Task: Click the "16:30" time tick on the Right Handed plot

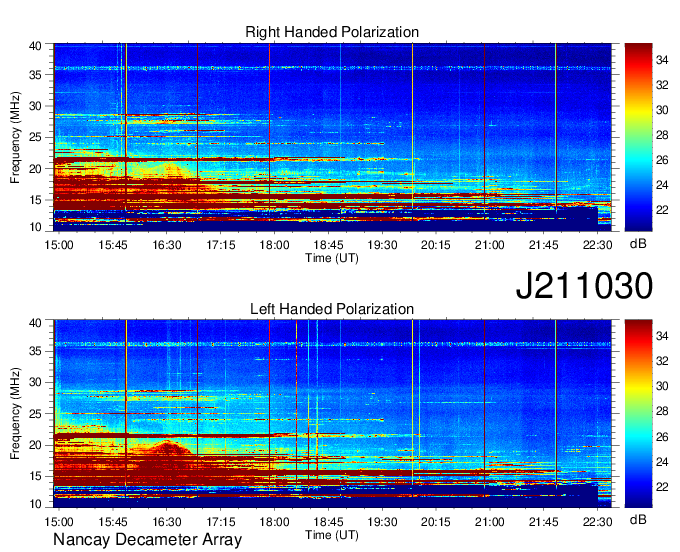Action: 167,245
